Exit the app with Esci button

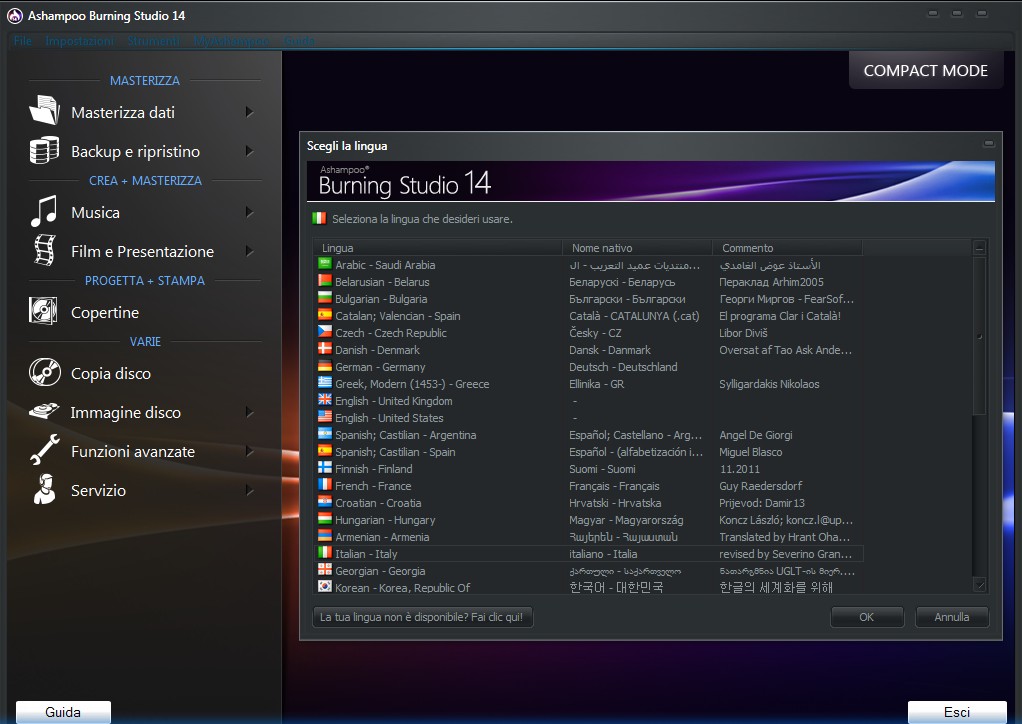pyautogui.click(x=957, y=712)
